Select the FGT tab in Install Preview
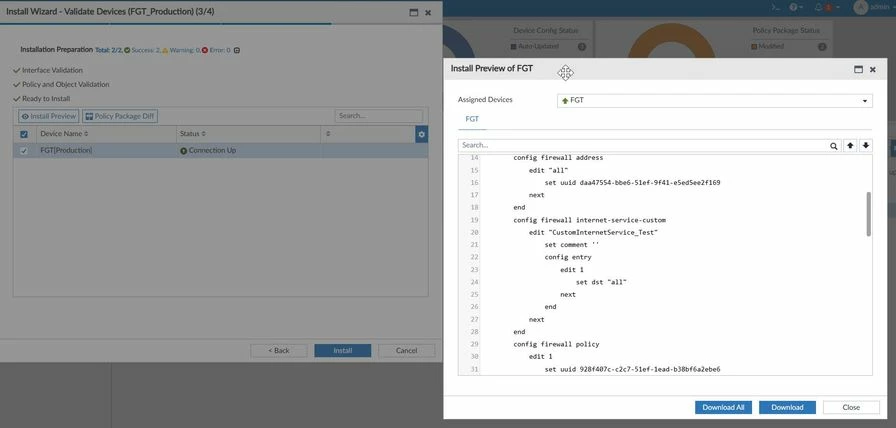This screenshot has height=428, width=896. tap(472, 119)
